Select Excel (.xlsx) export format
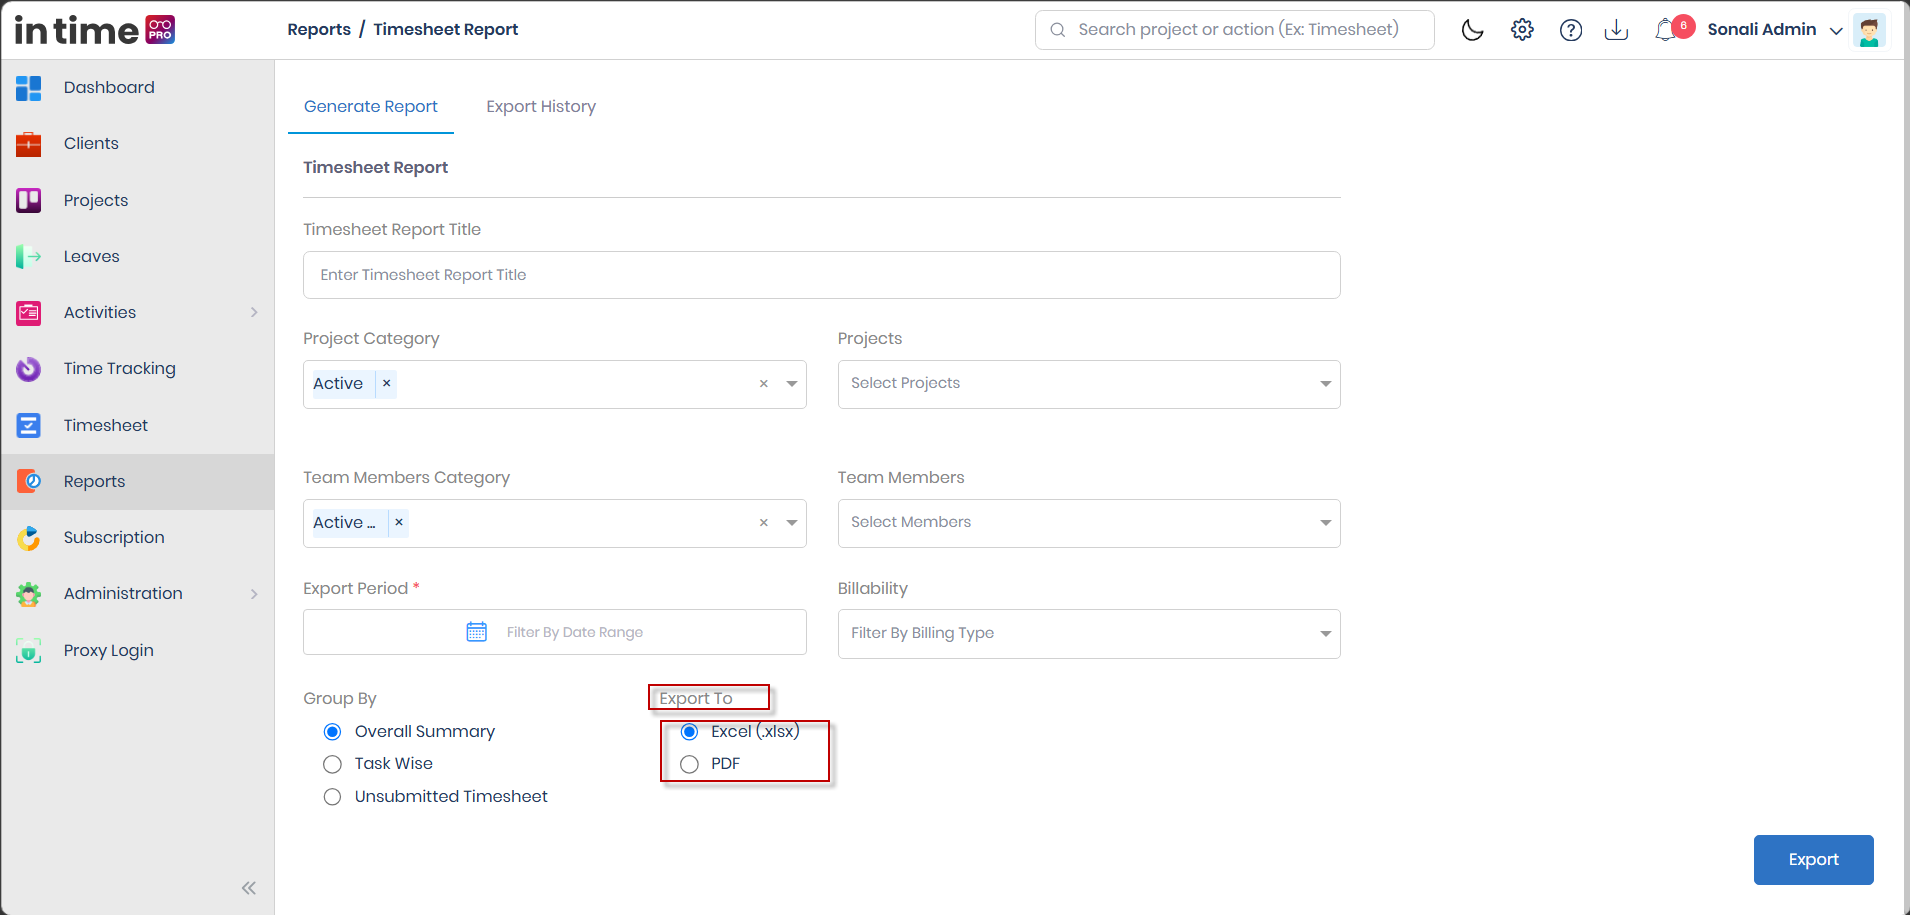 click(689, 732)
